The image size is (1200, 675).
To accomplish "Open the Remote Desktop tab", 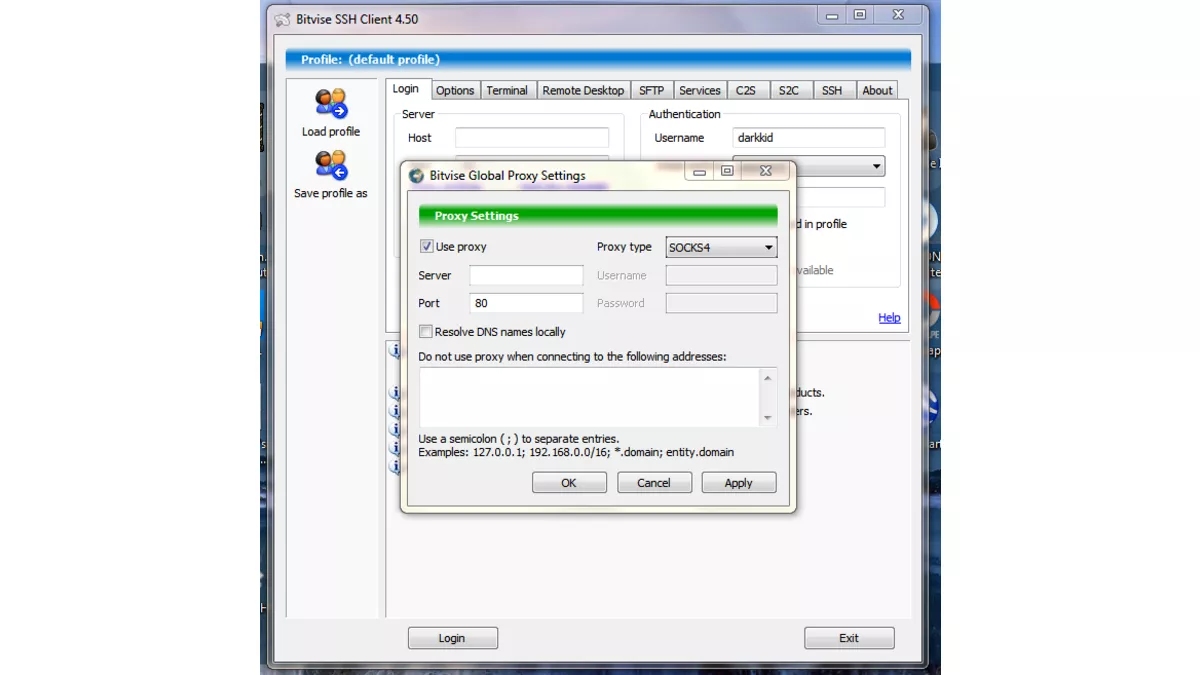I will tap(583, 90).
